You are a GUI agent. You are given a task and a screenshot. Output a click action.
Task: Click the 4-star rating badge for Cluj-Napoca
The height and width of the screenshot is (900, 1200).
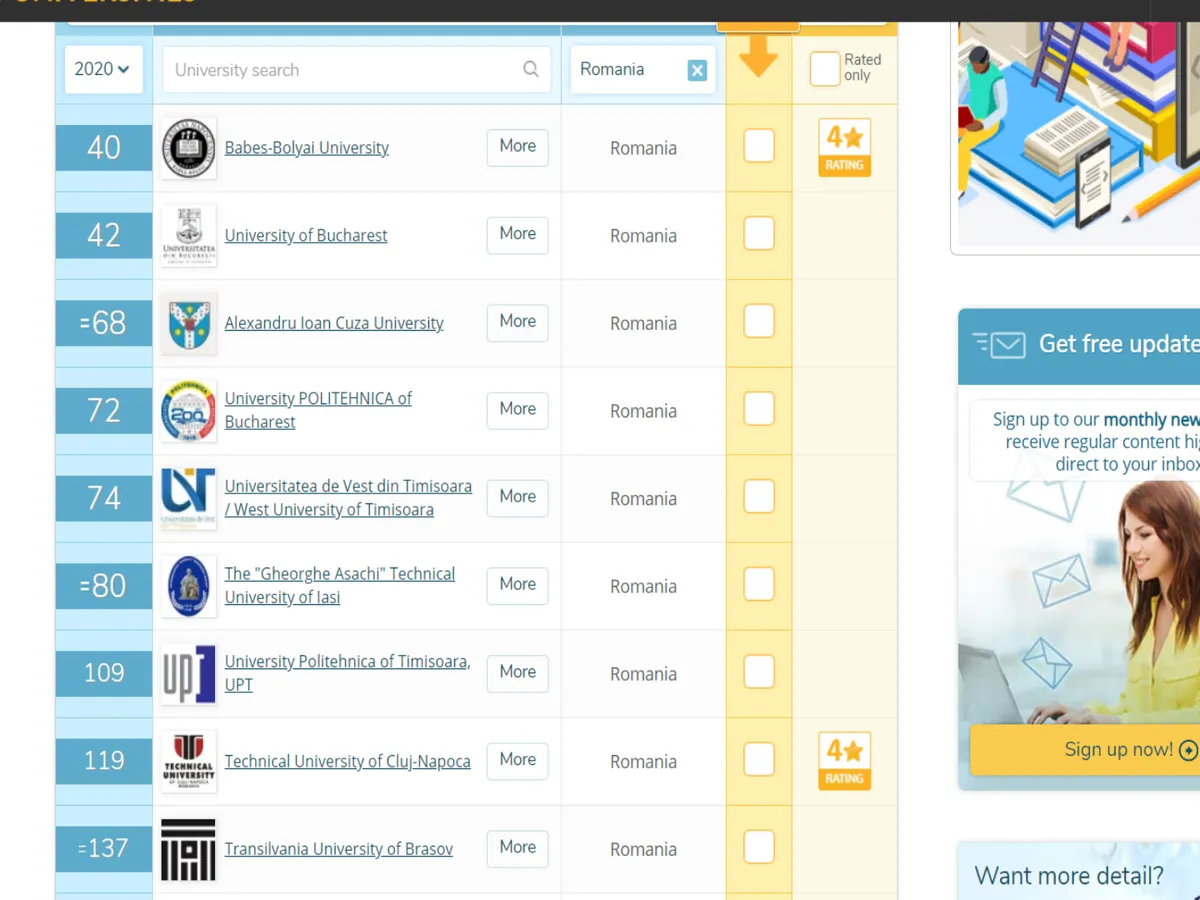pos(844,762)
